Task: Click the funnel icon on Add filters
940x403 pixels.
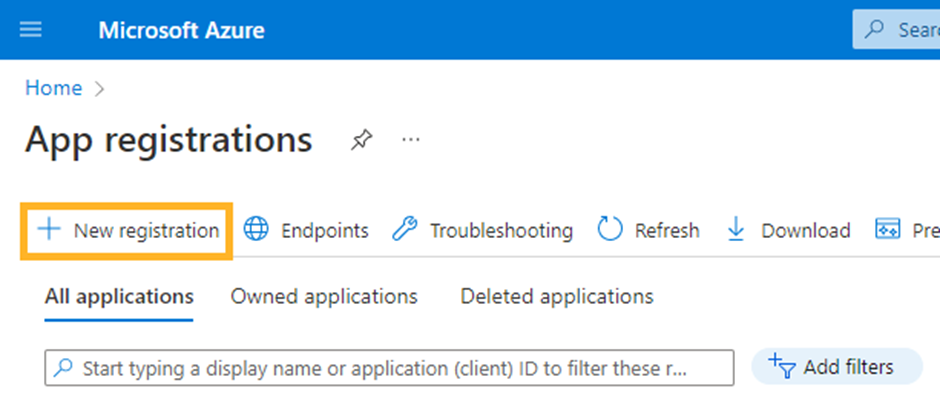Action: pyautogui.click(x=781, y=366)
